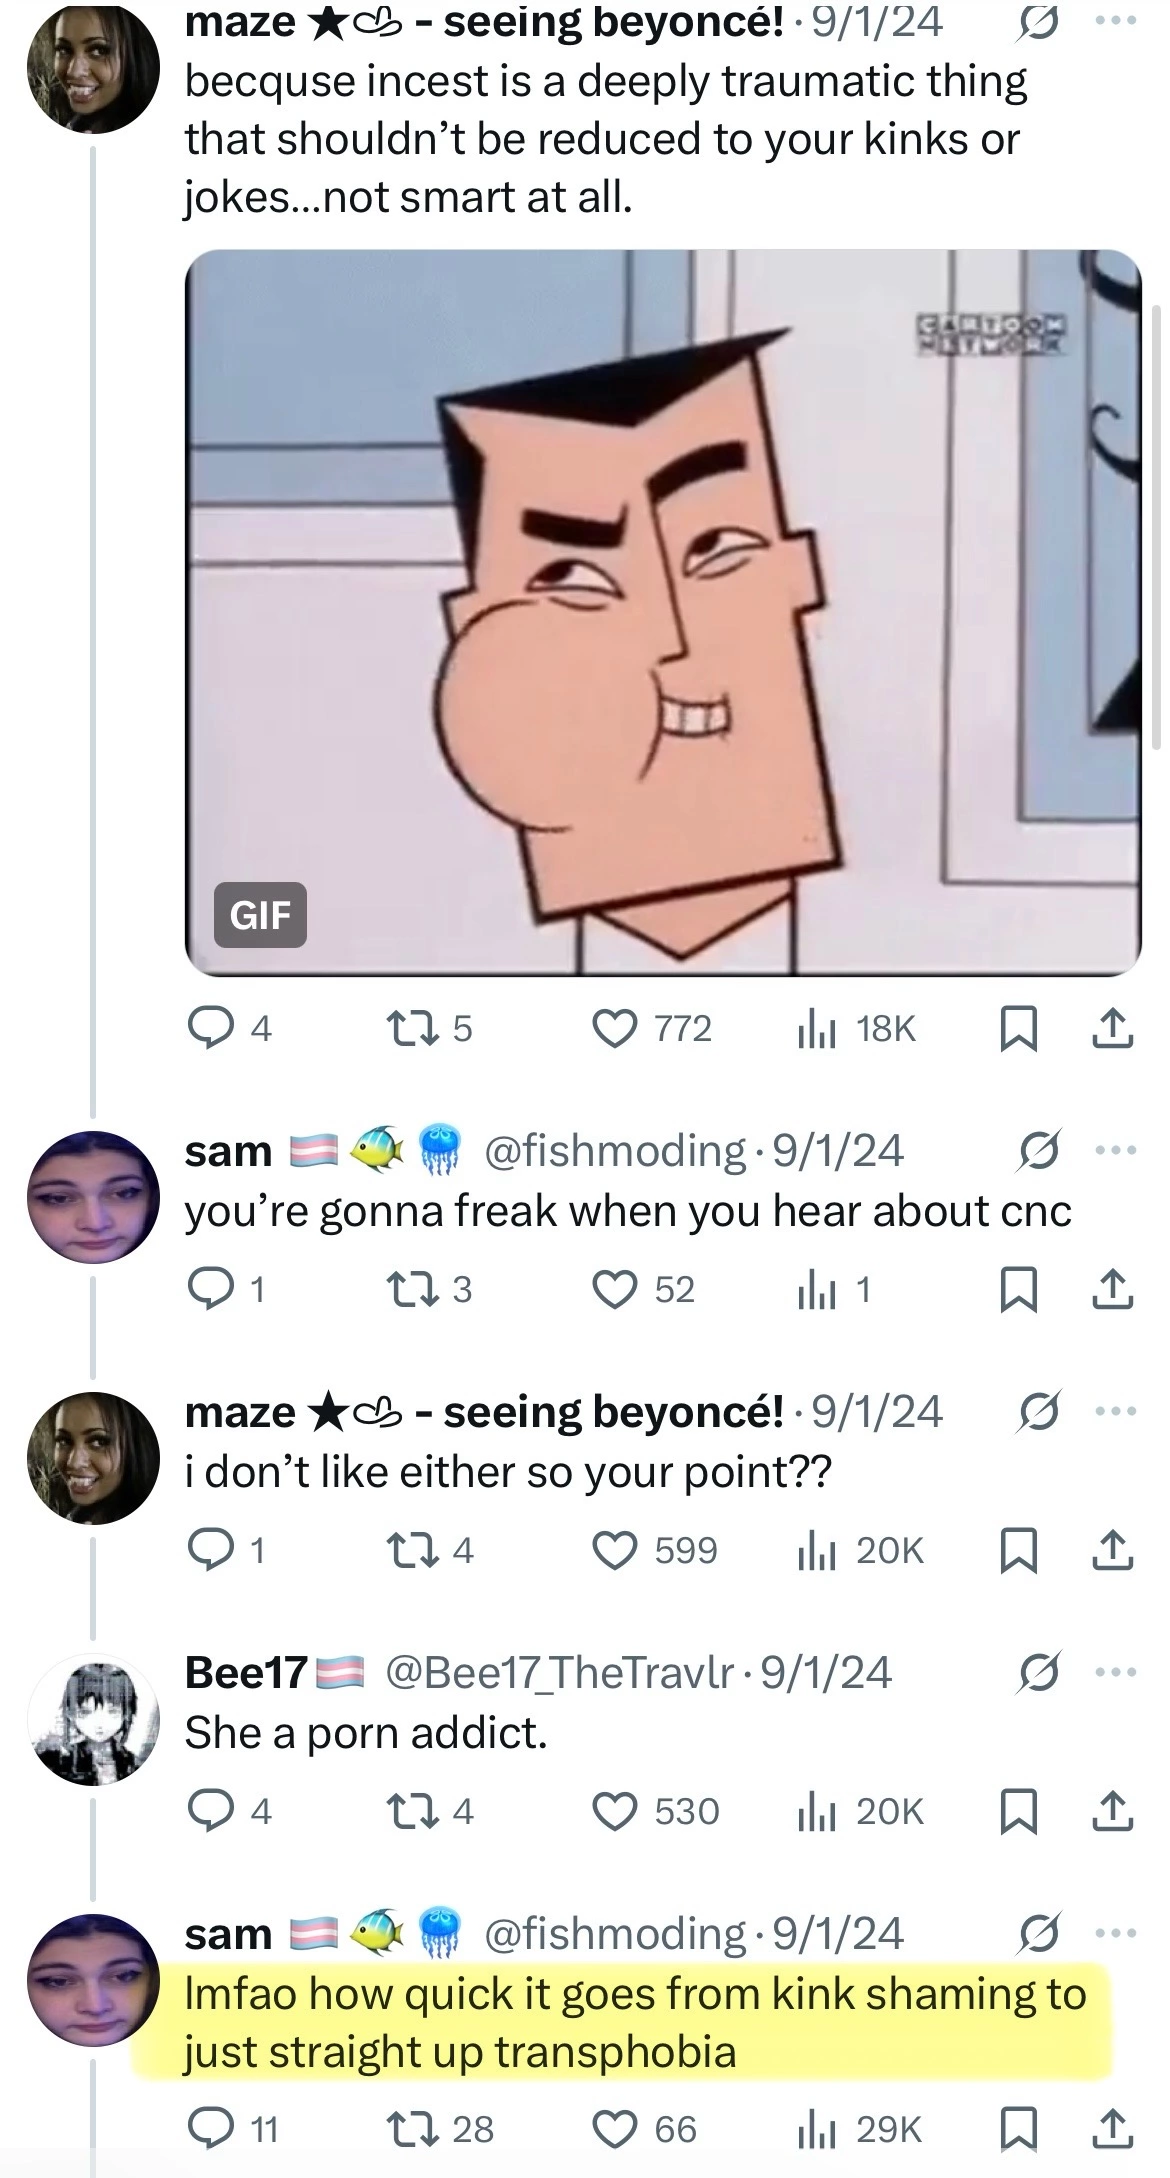1170x2178 pixels.
Task: Like sam's cnc reply with 52 likes
Action: 615,1290
